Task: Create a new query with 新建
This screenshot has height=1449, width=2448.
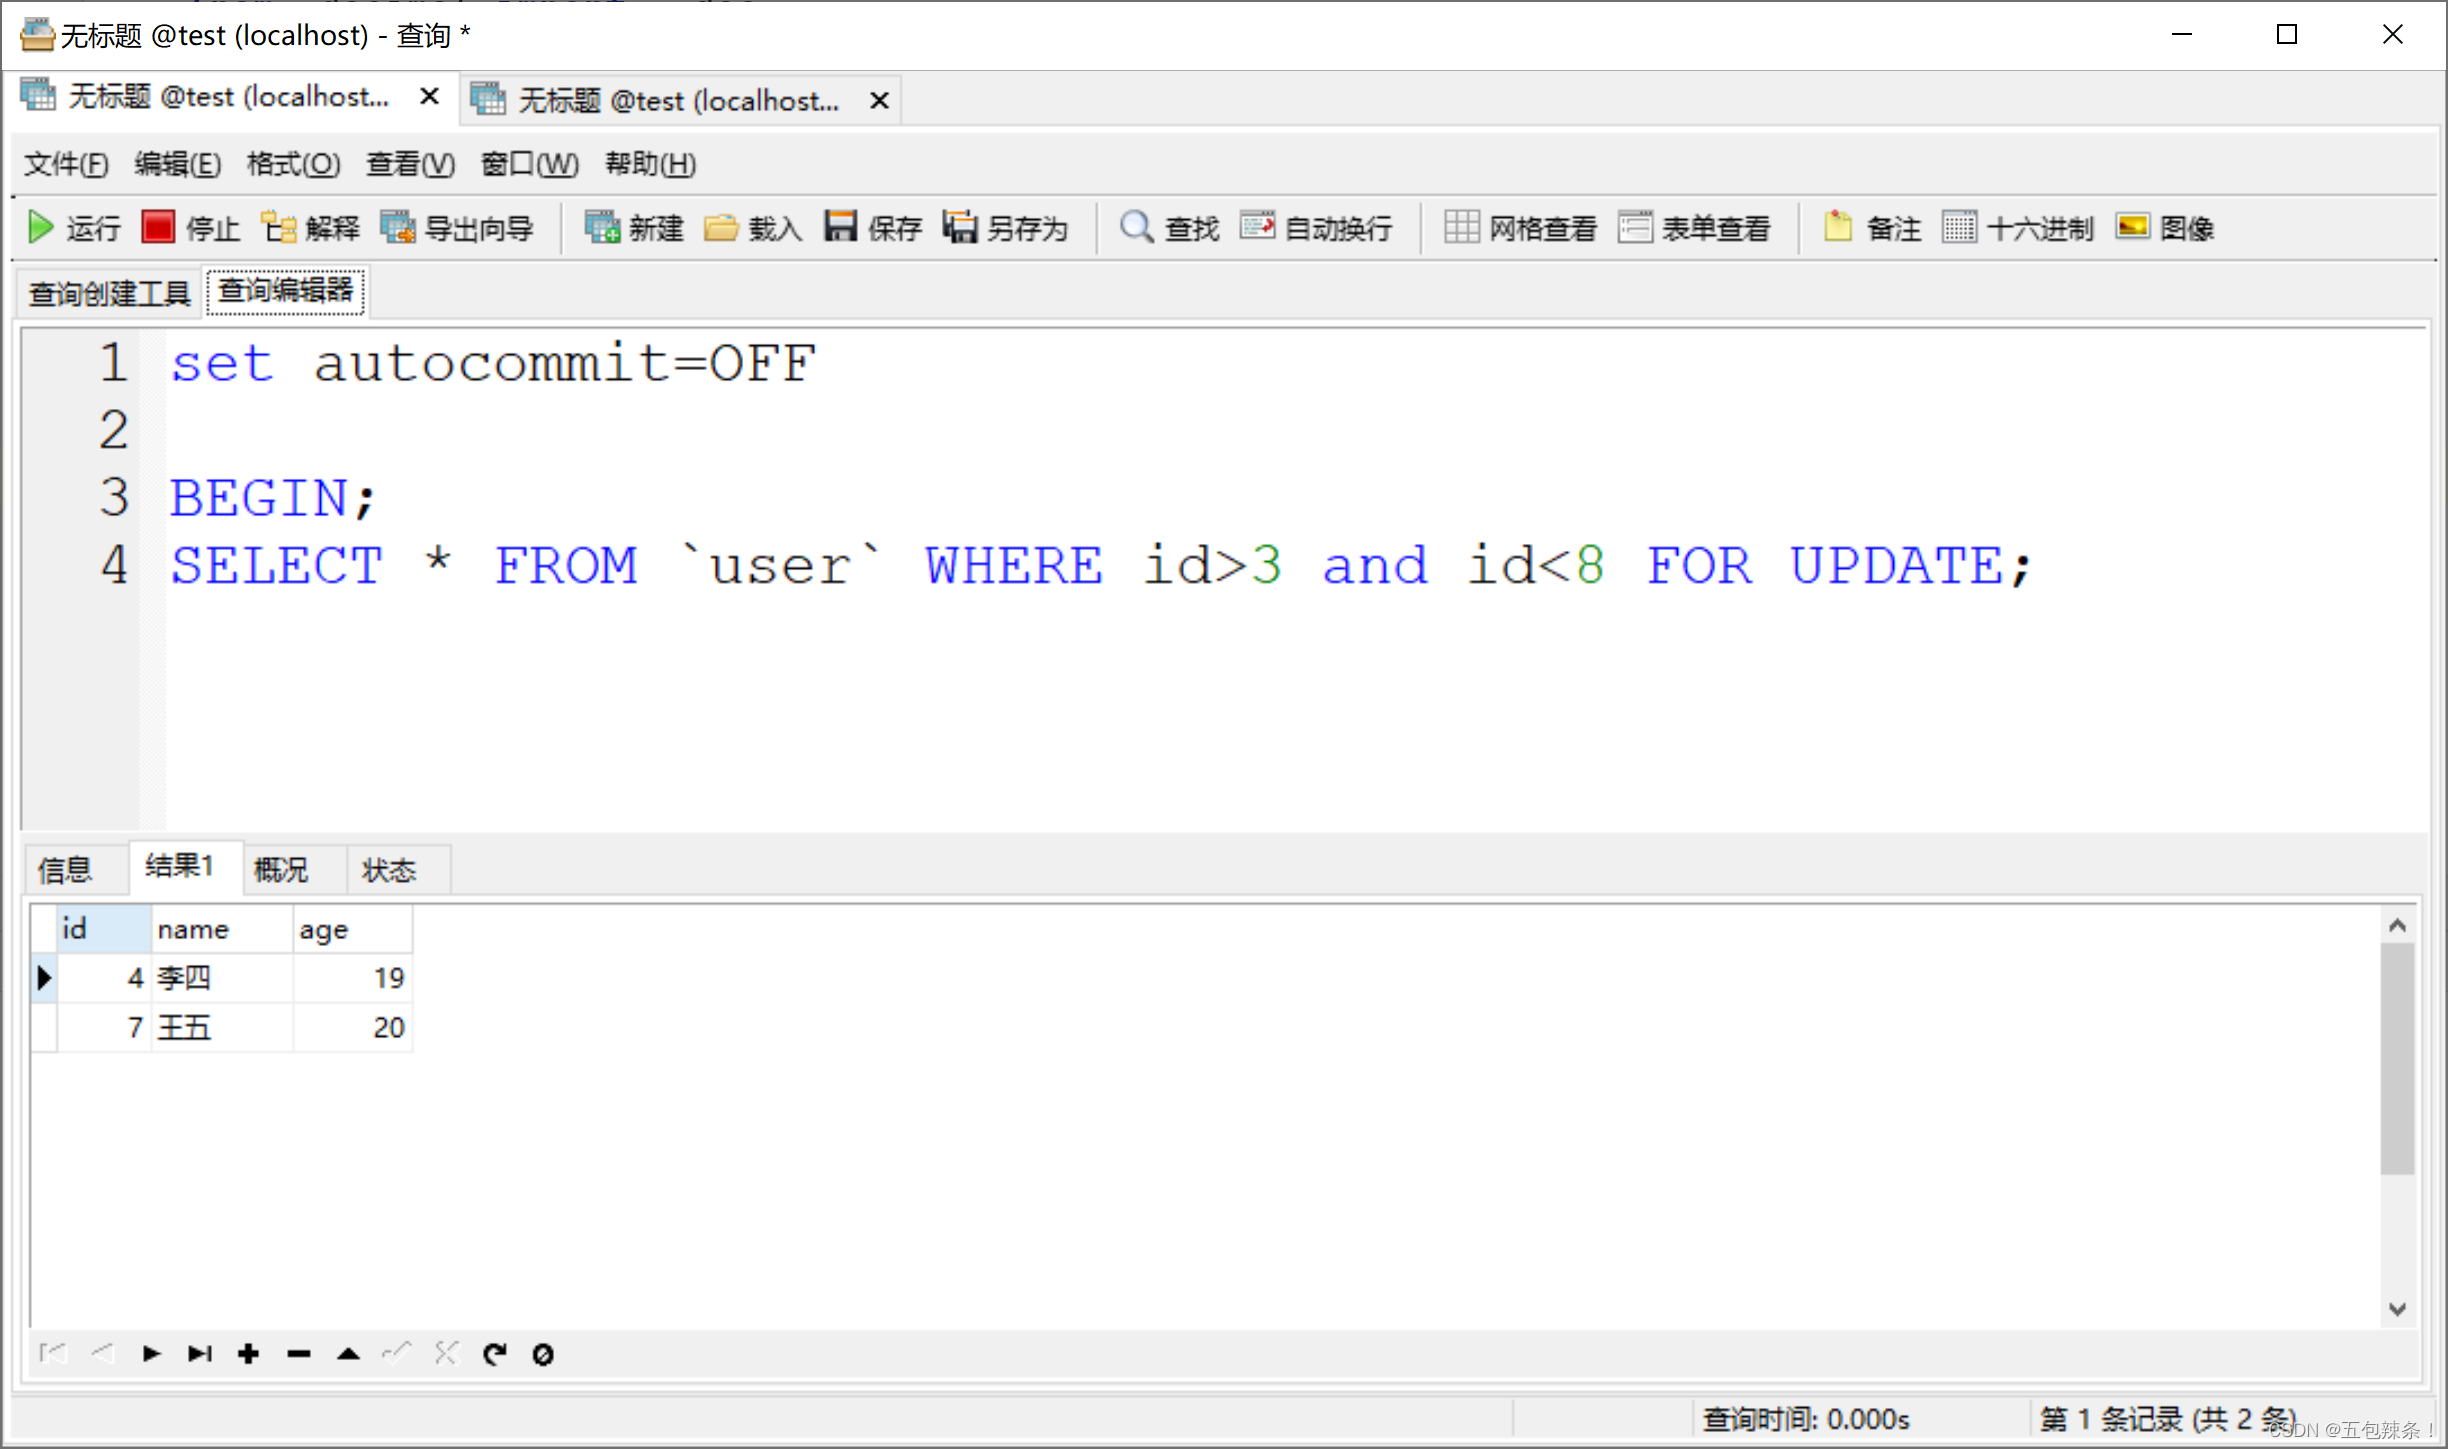Action: [634, 228]
